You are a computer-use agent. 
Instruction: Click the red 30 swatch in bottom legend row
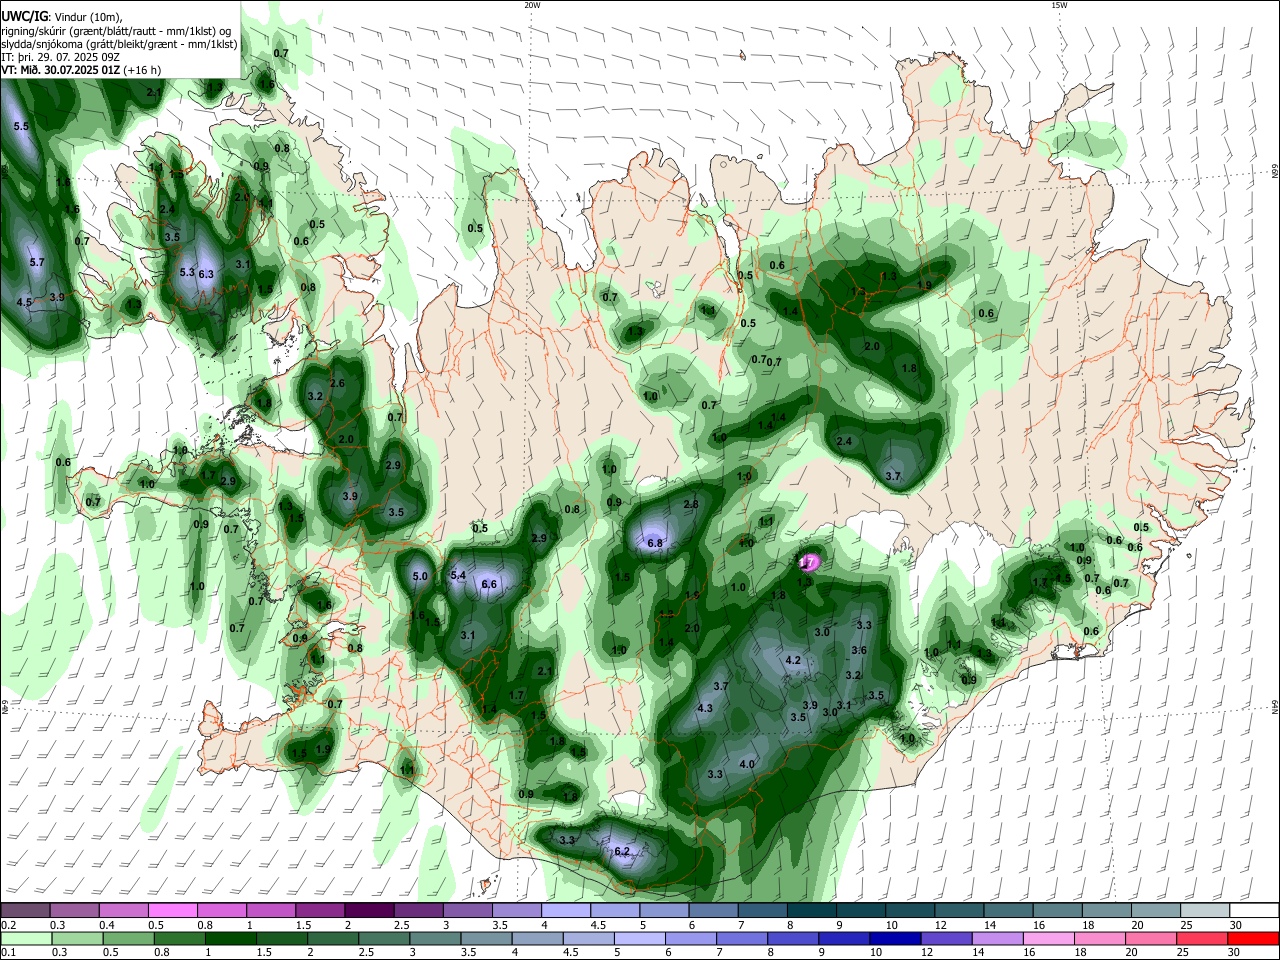pos(1254,938)
